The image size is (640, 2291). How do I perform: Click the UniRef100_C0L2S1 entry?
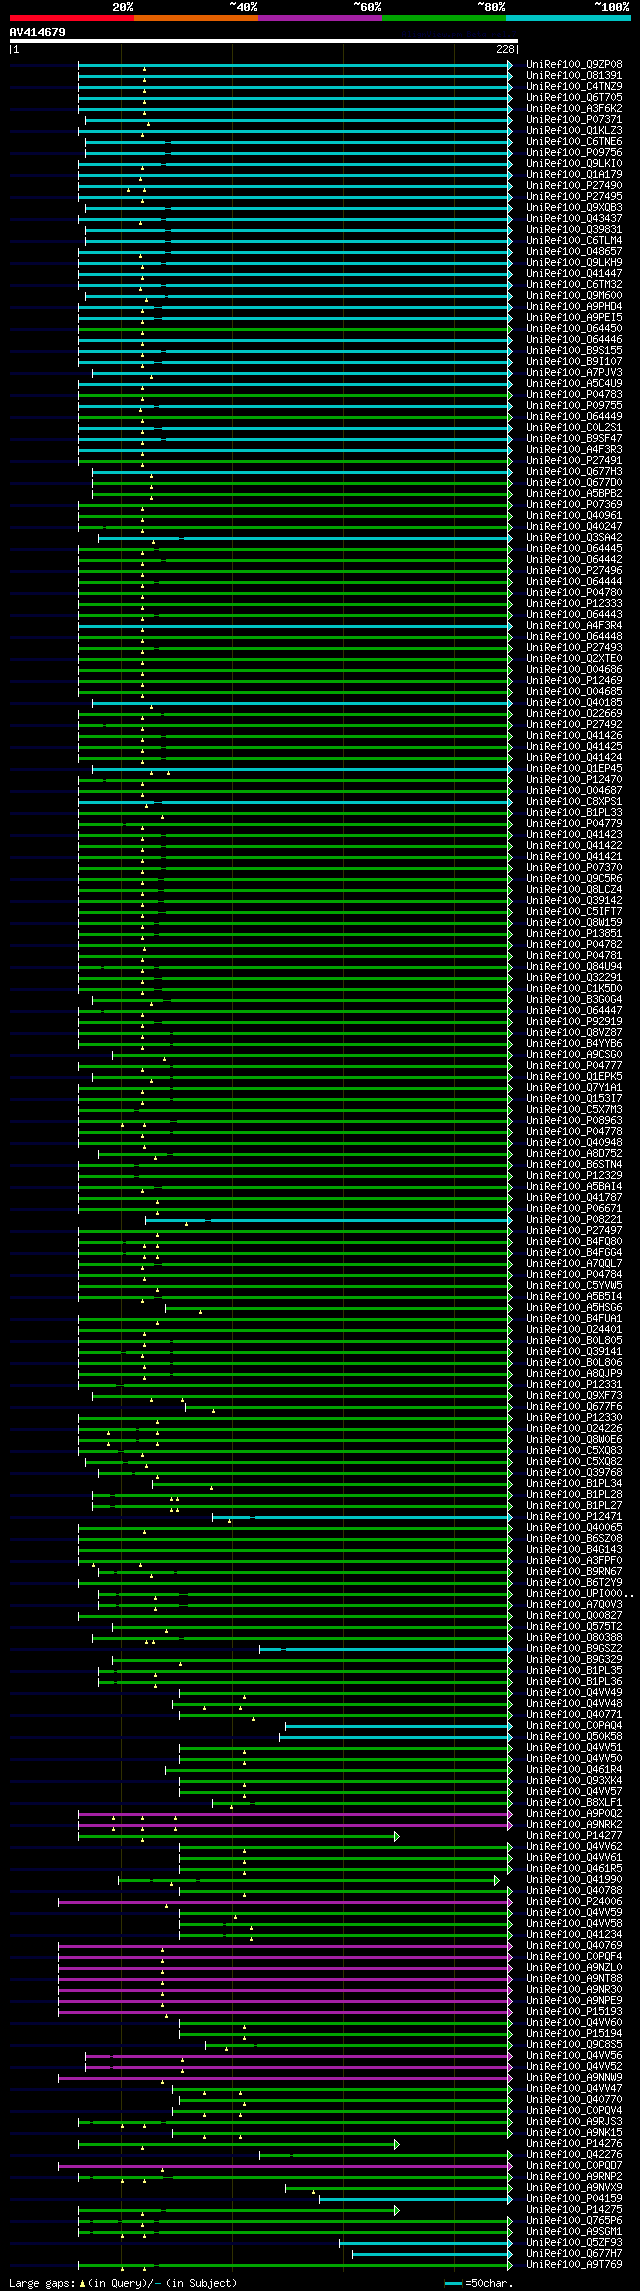pyautogui.click(x=574, y=428)
